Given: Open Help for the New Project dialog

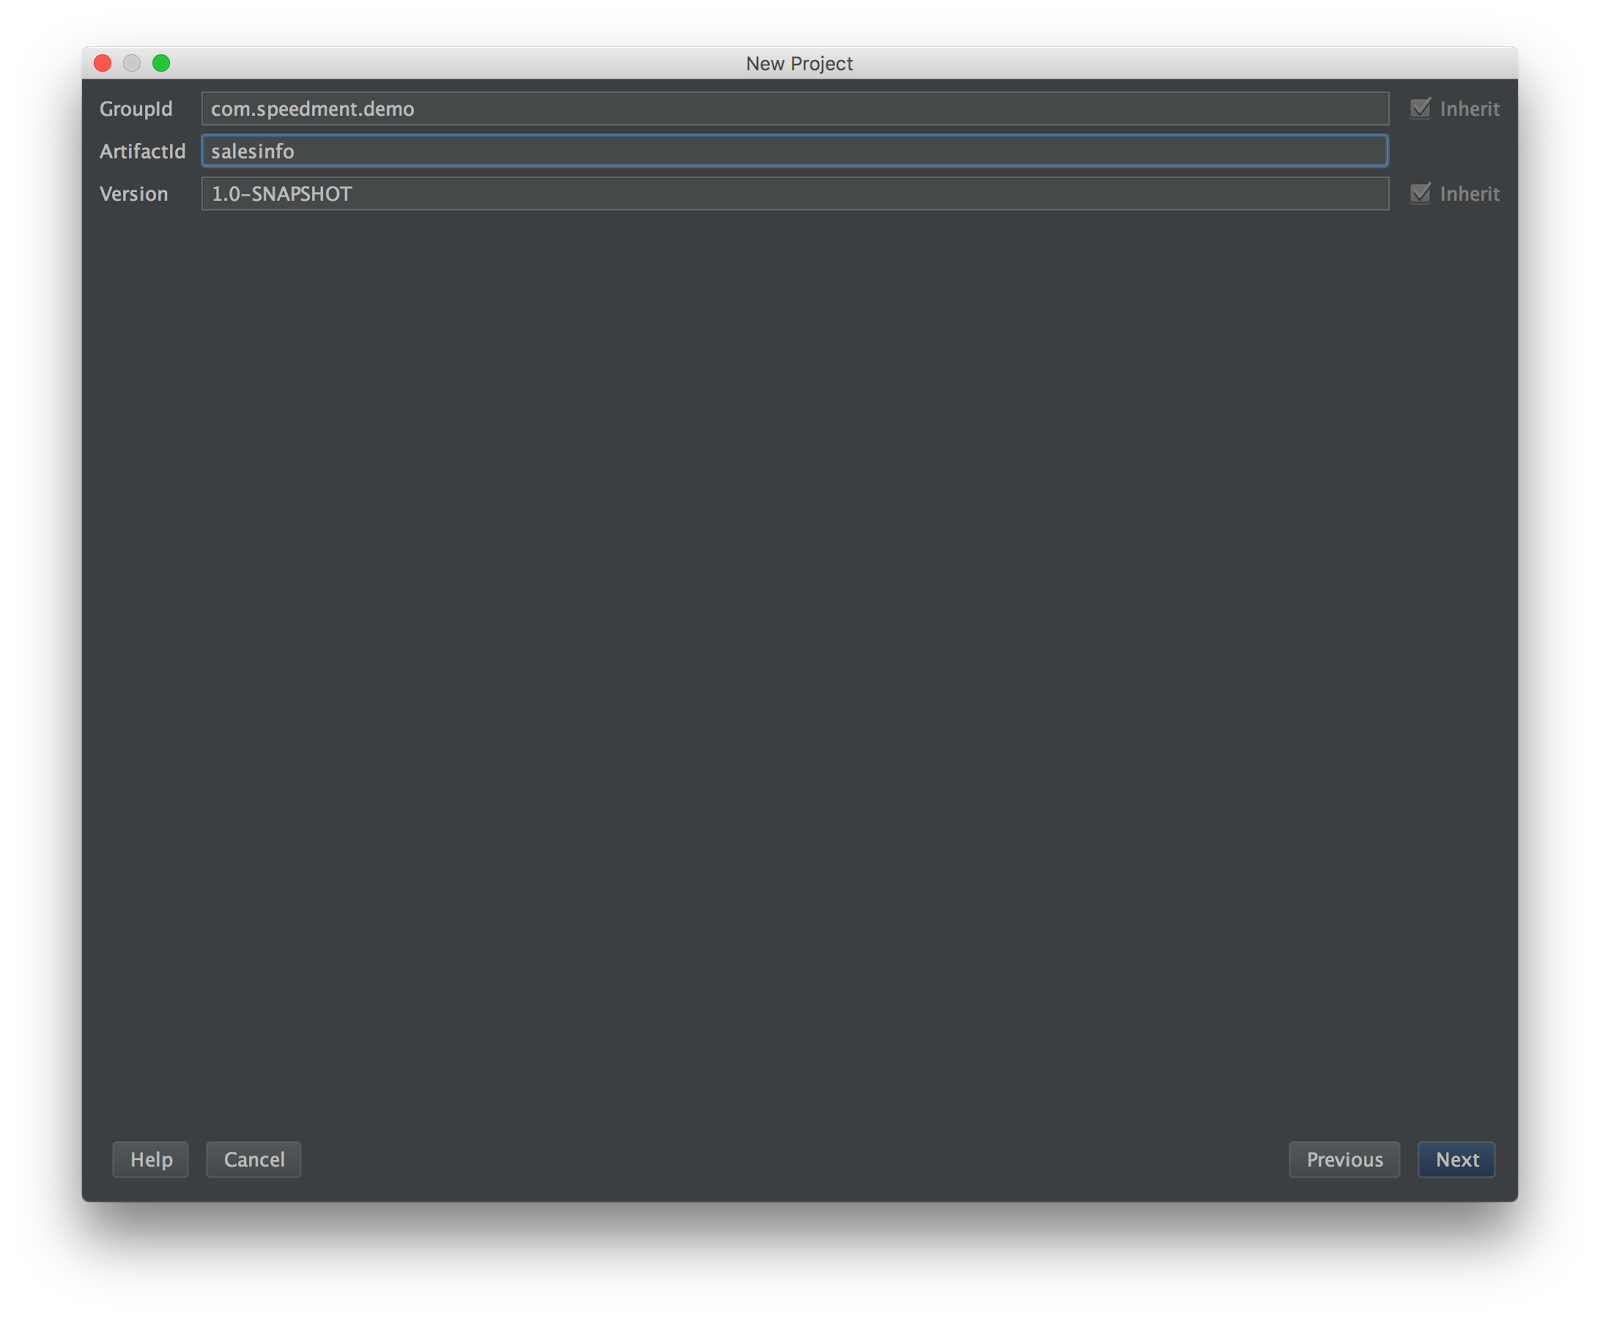Looking at the screenshot, I should (151, 1160).
